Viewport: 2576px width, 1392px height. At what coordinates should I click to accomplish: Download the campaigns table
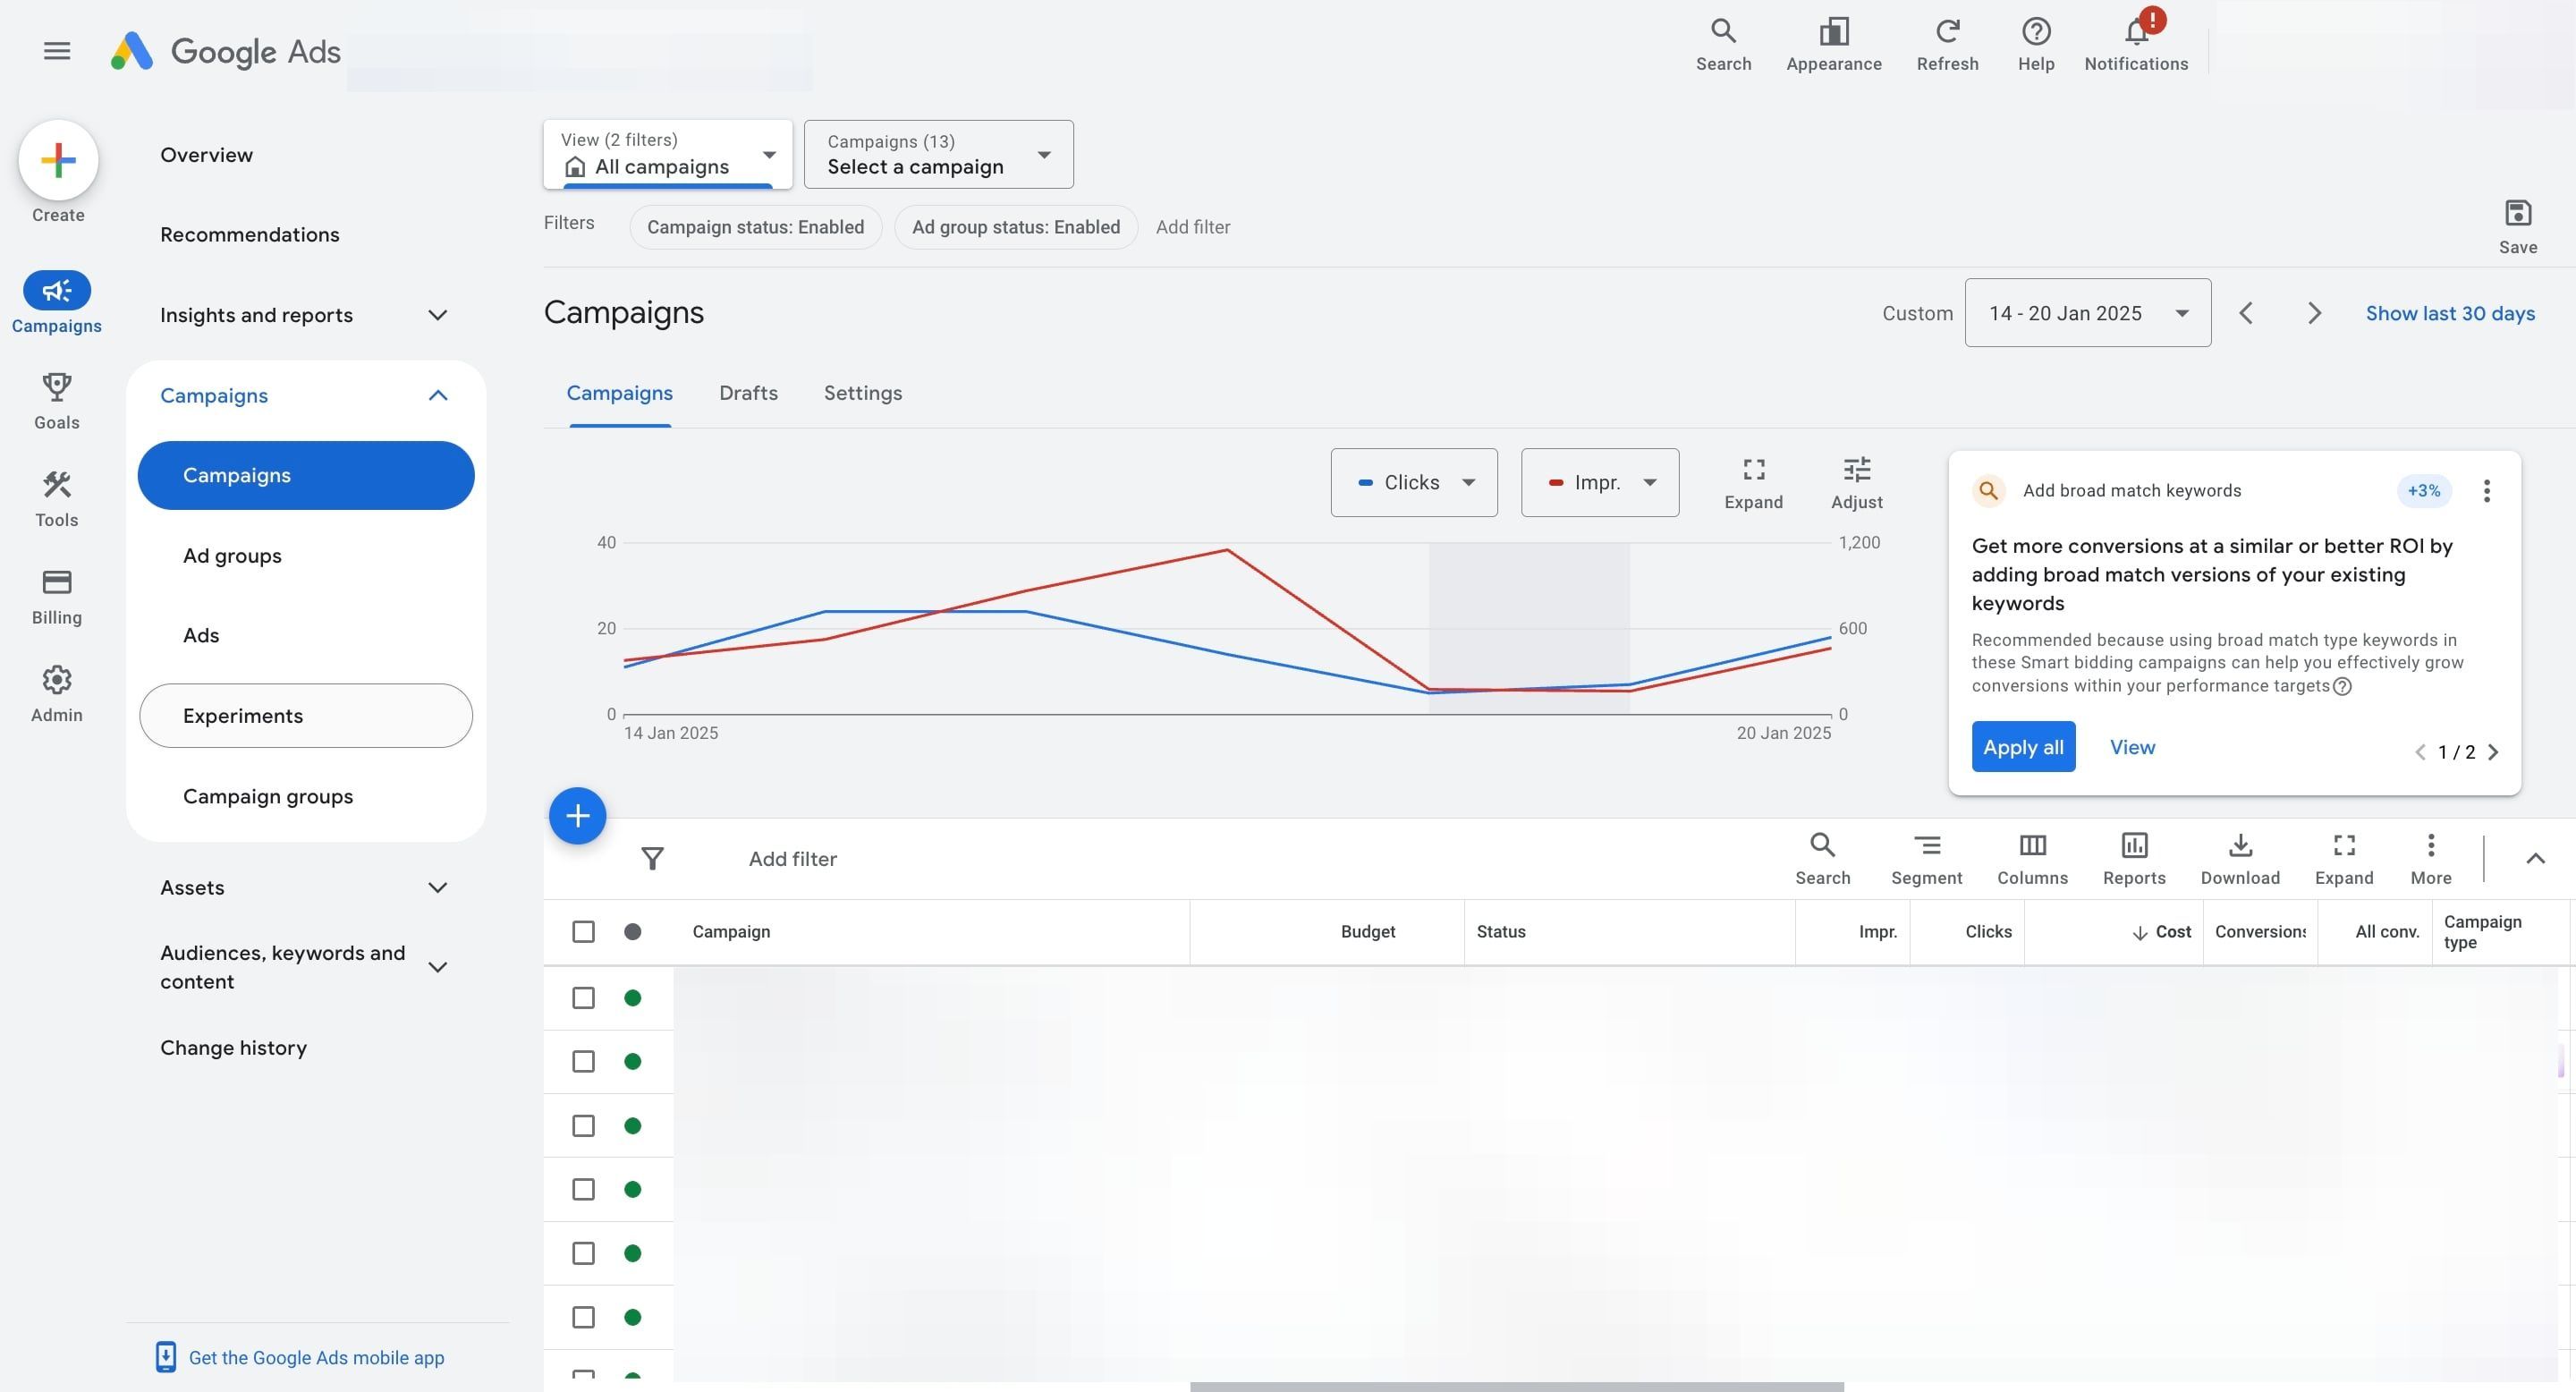(2240, 859)
